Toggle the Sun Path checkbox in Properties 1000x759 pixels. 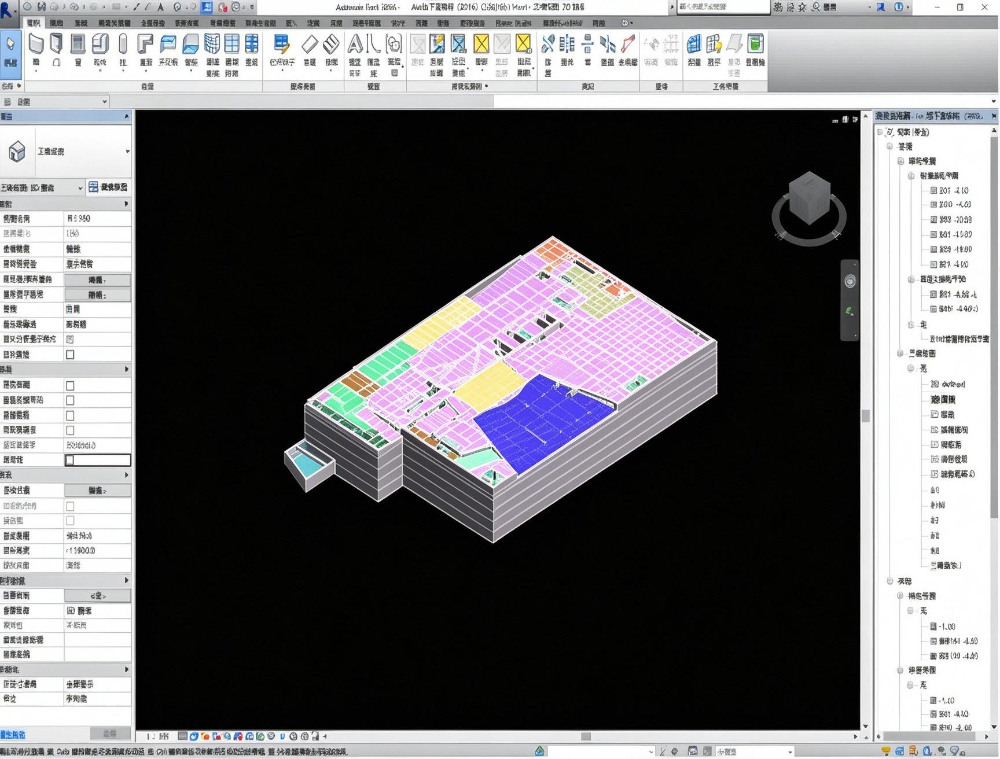70,355
